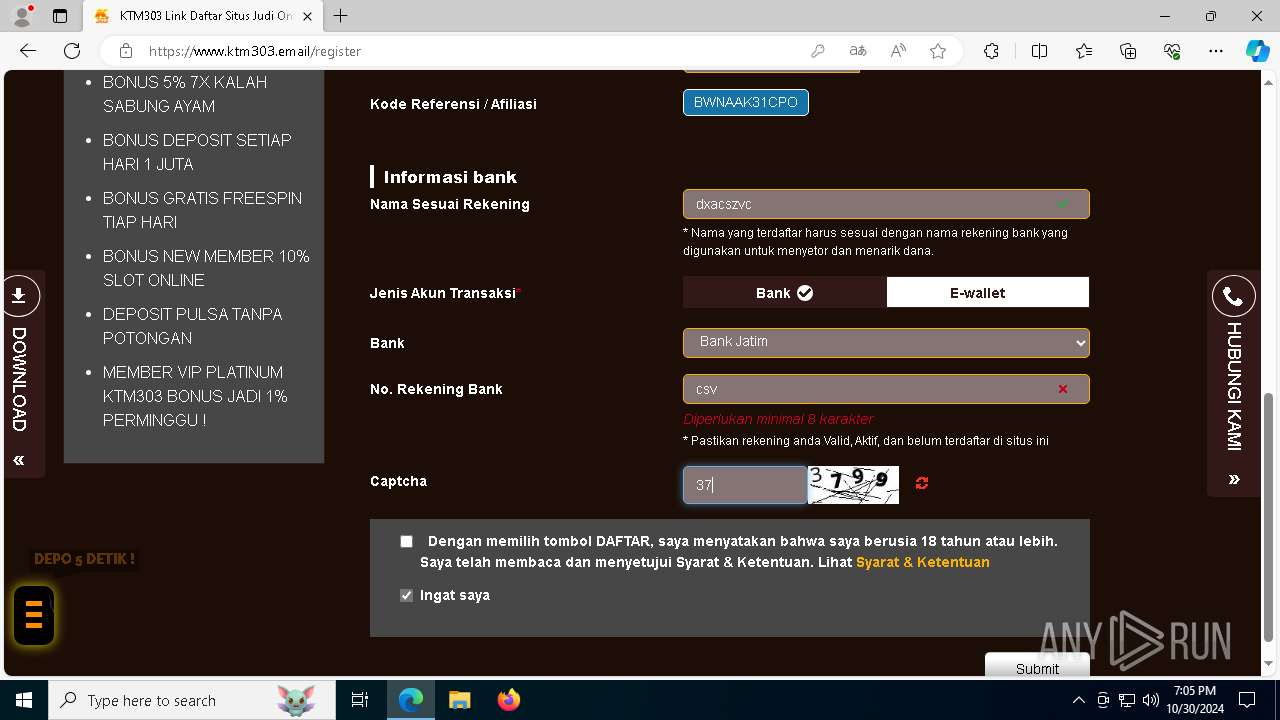This screenshot has width=1280, height=720.
Task: Open Collections icon
Action: point(1128,51)
